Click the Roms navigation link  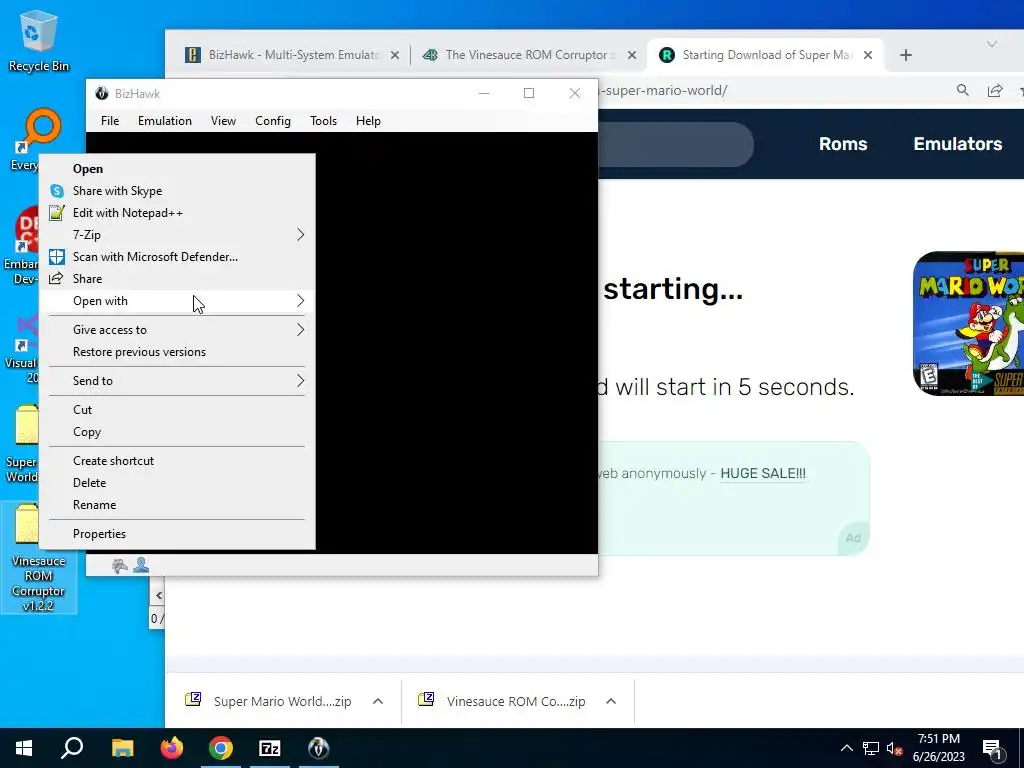(x=843, y=144)
